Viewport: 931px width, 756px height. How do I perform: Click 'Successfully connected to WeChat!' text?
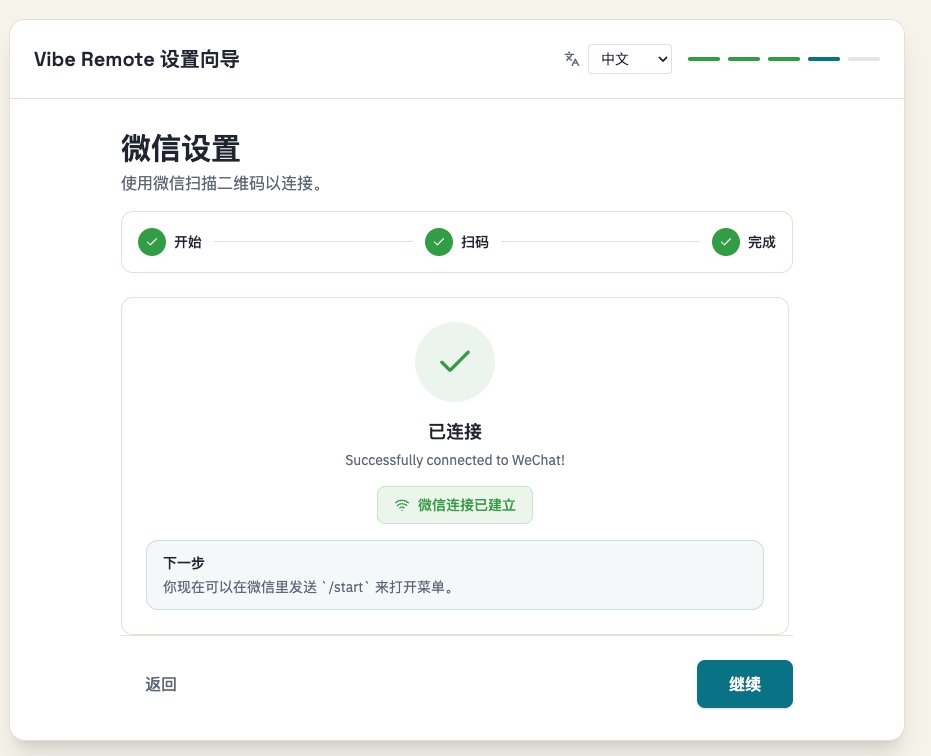[x=455, y=460]
